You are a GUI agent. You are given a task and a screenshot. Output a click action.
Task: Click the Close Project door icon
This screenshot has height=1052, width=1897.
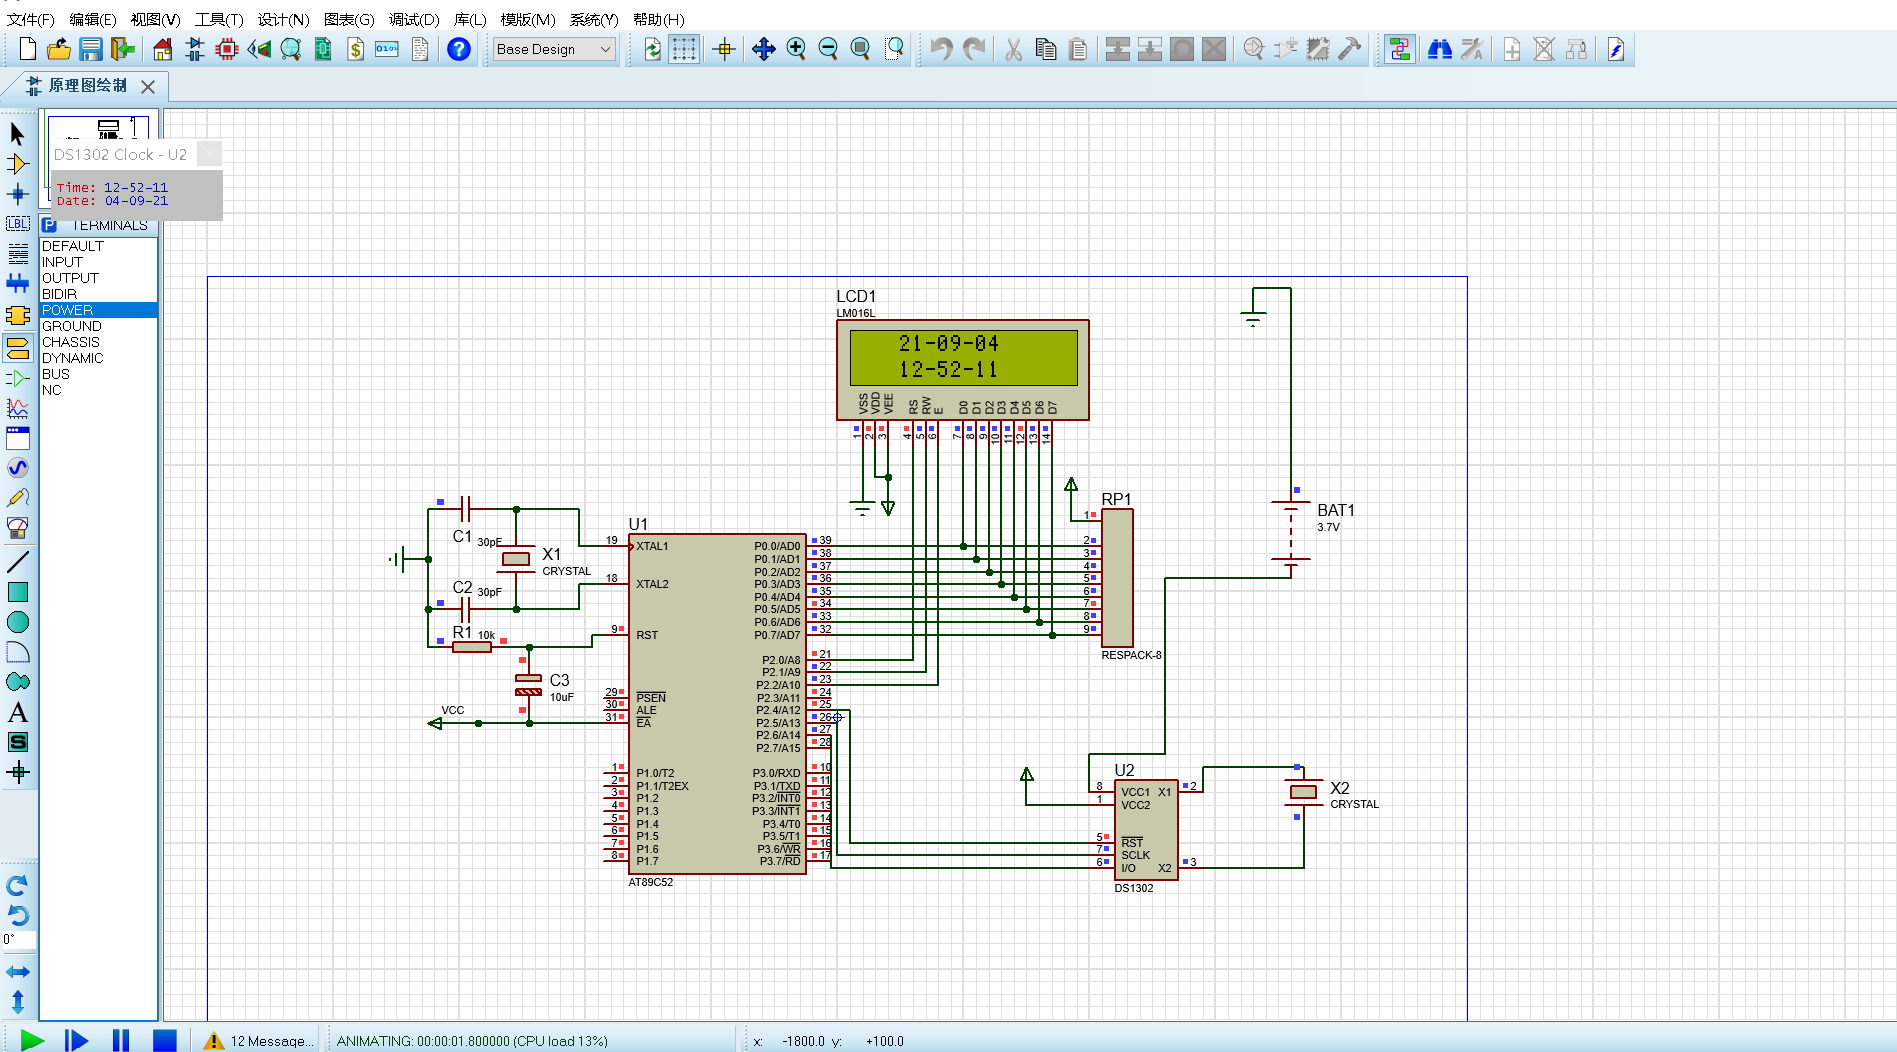123,49
